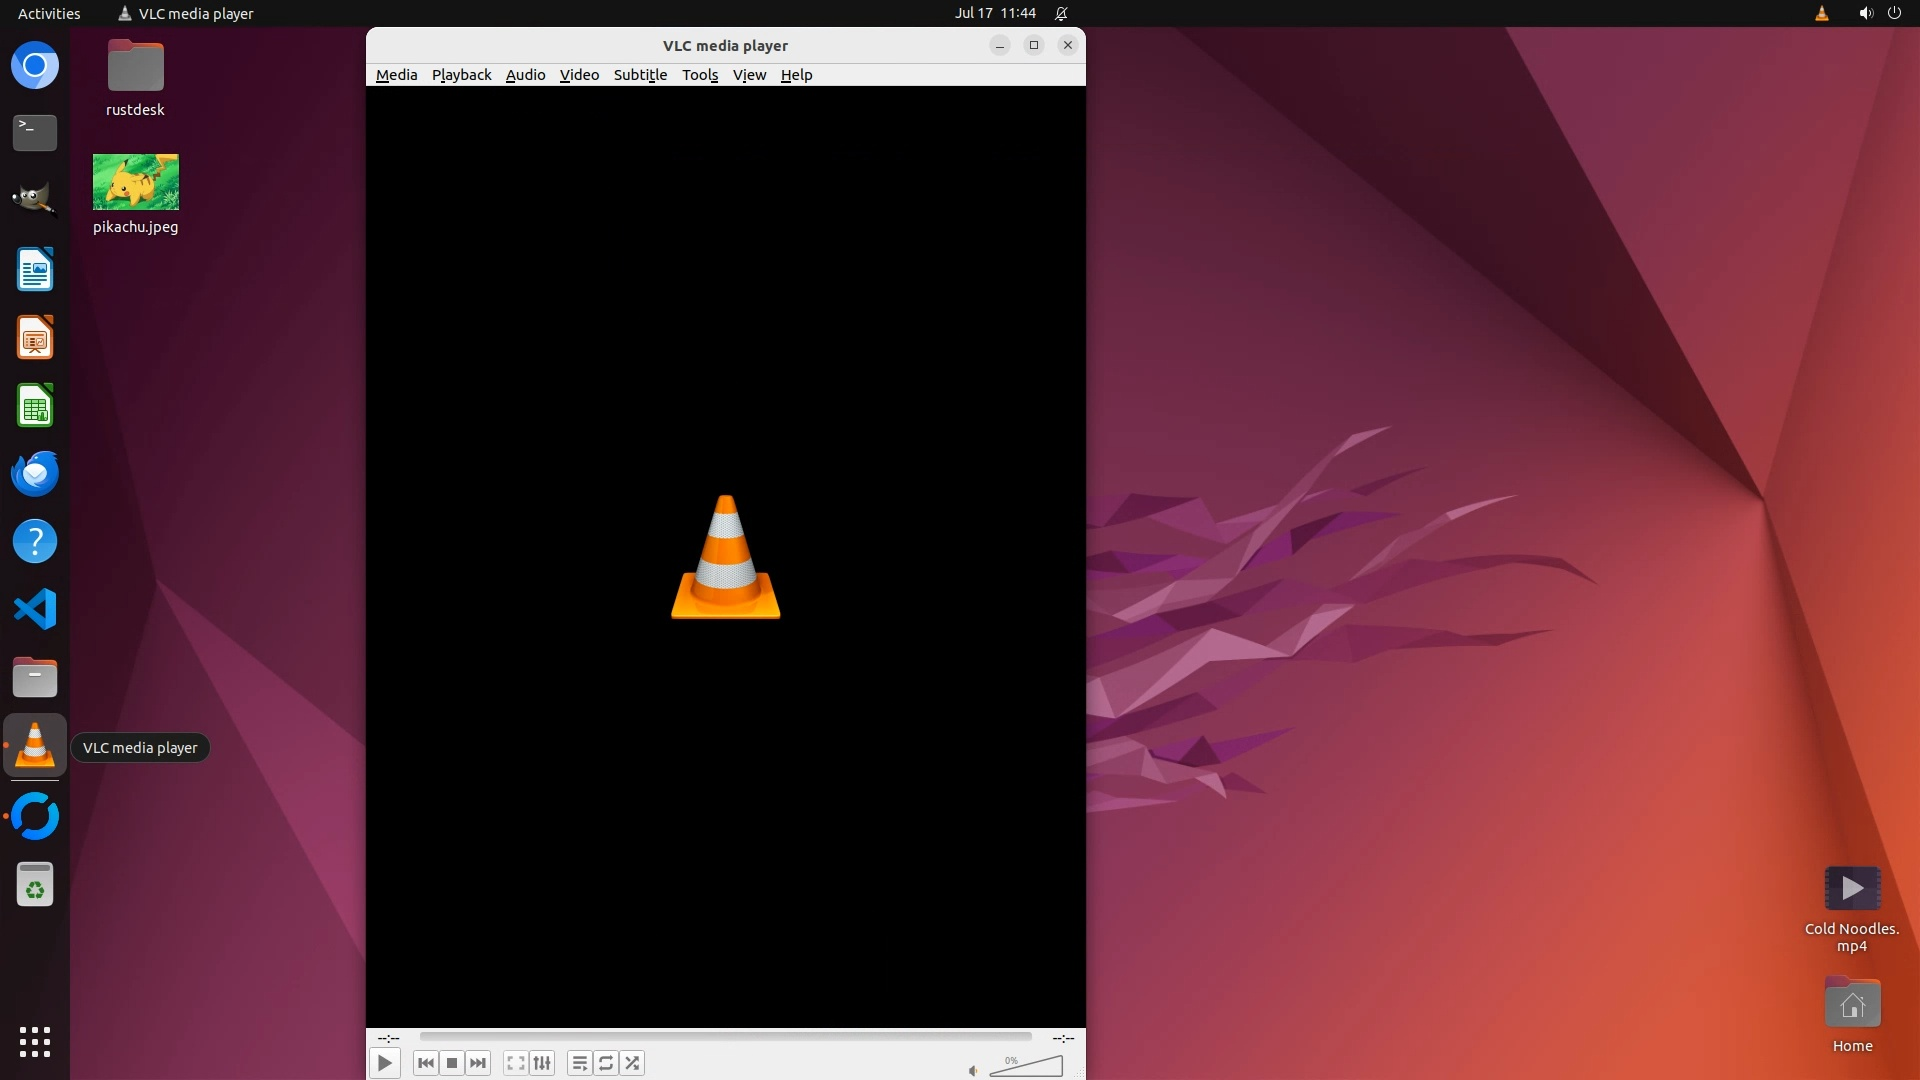1920x1080 pixels.
Task: Click the Next media button
Action: click(478, 1063)
